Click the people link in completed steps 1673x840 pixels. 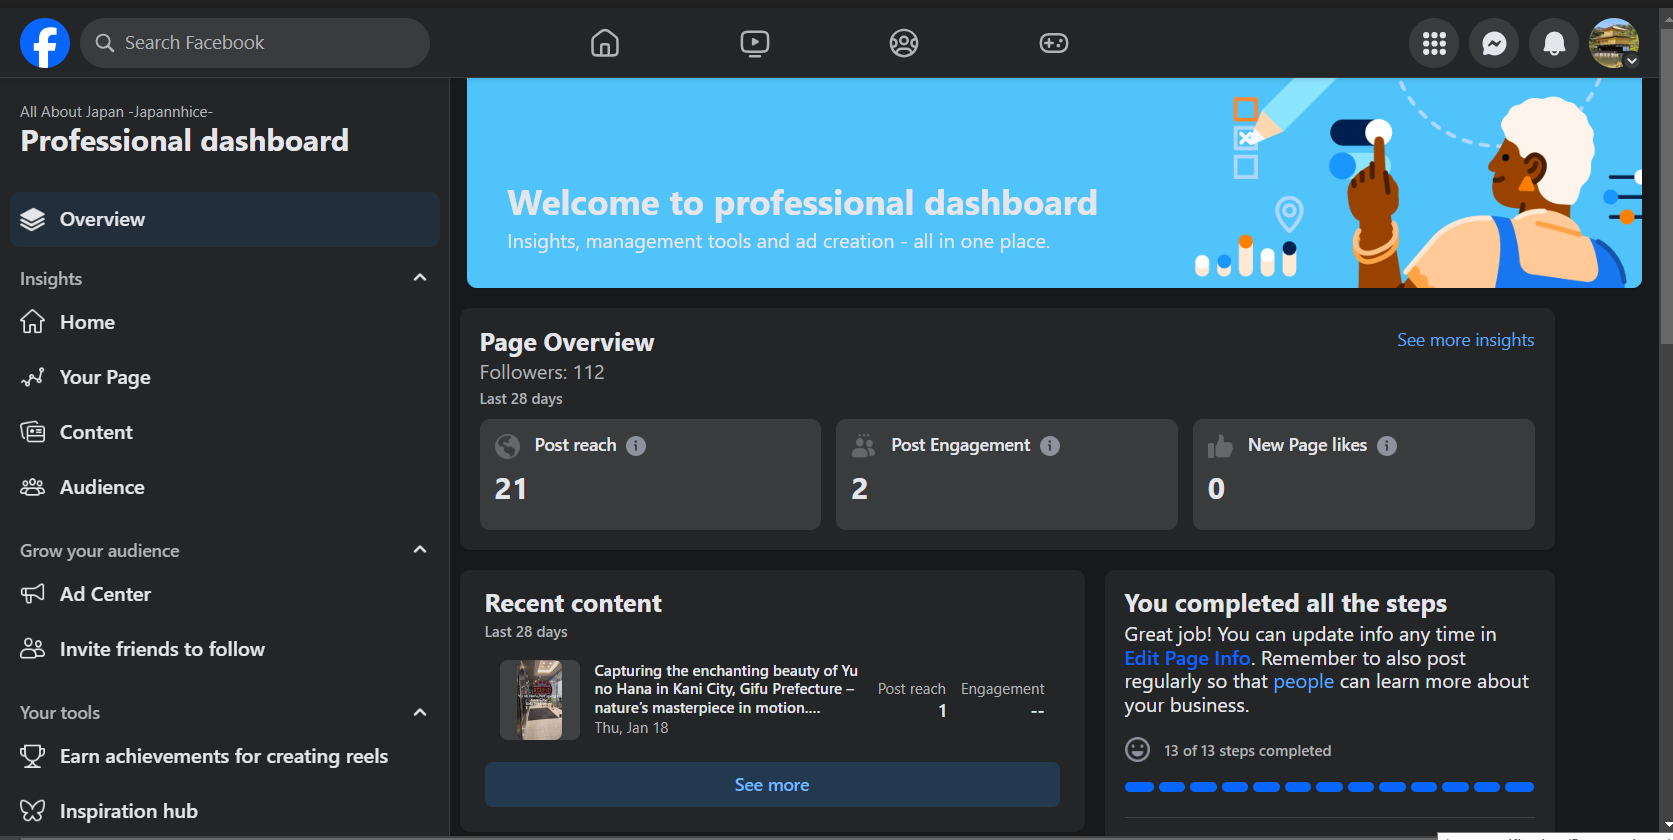(1303, 682)
